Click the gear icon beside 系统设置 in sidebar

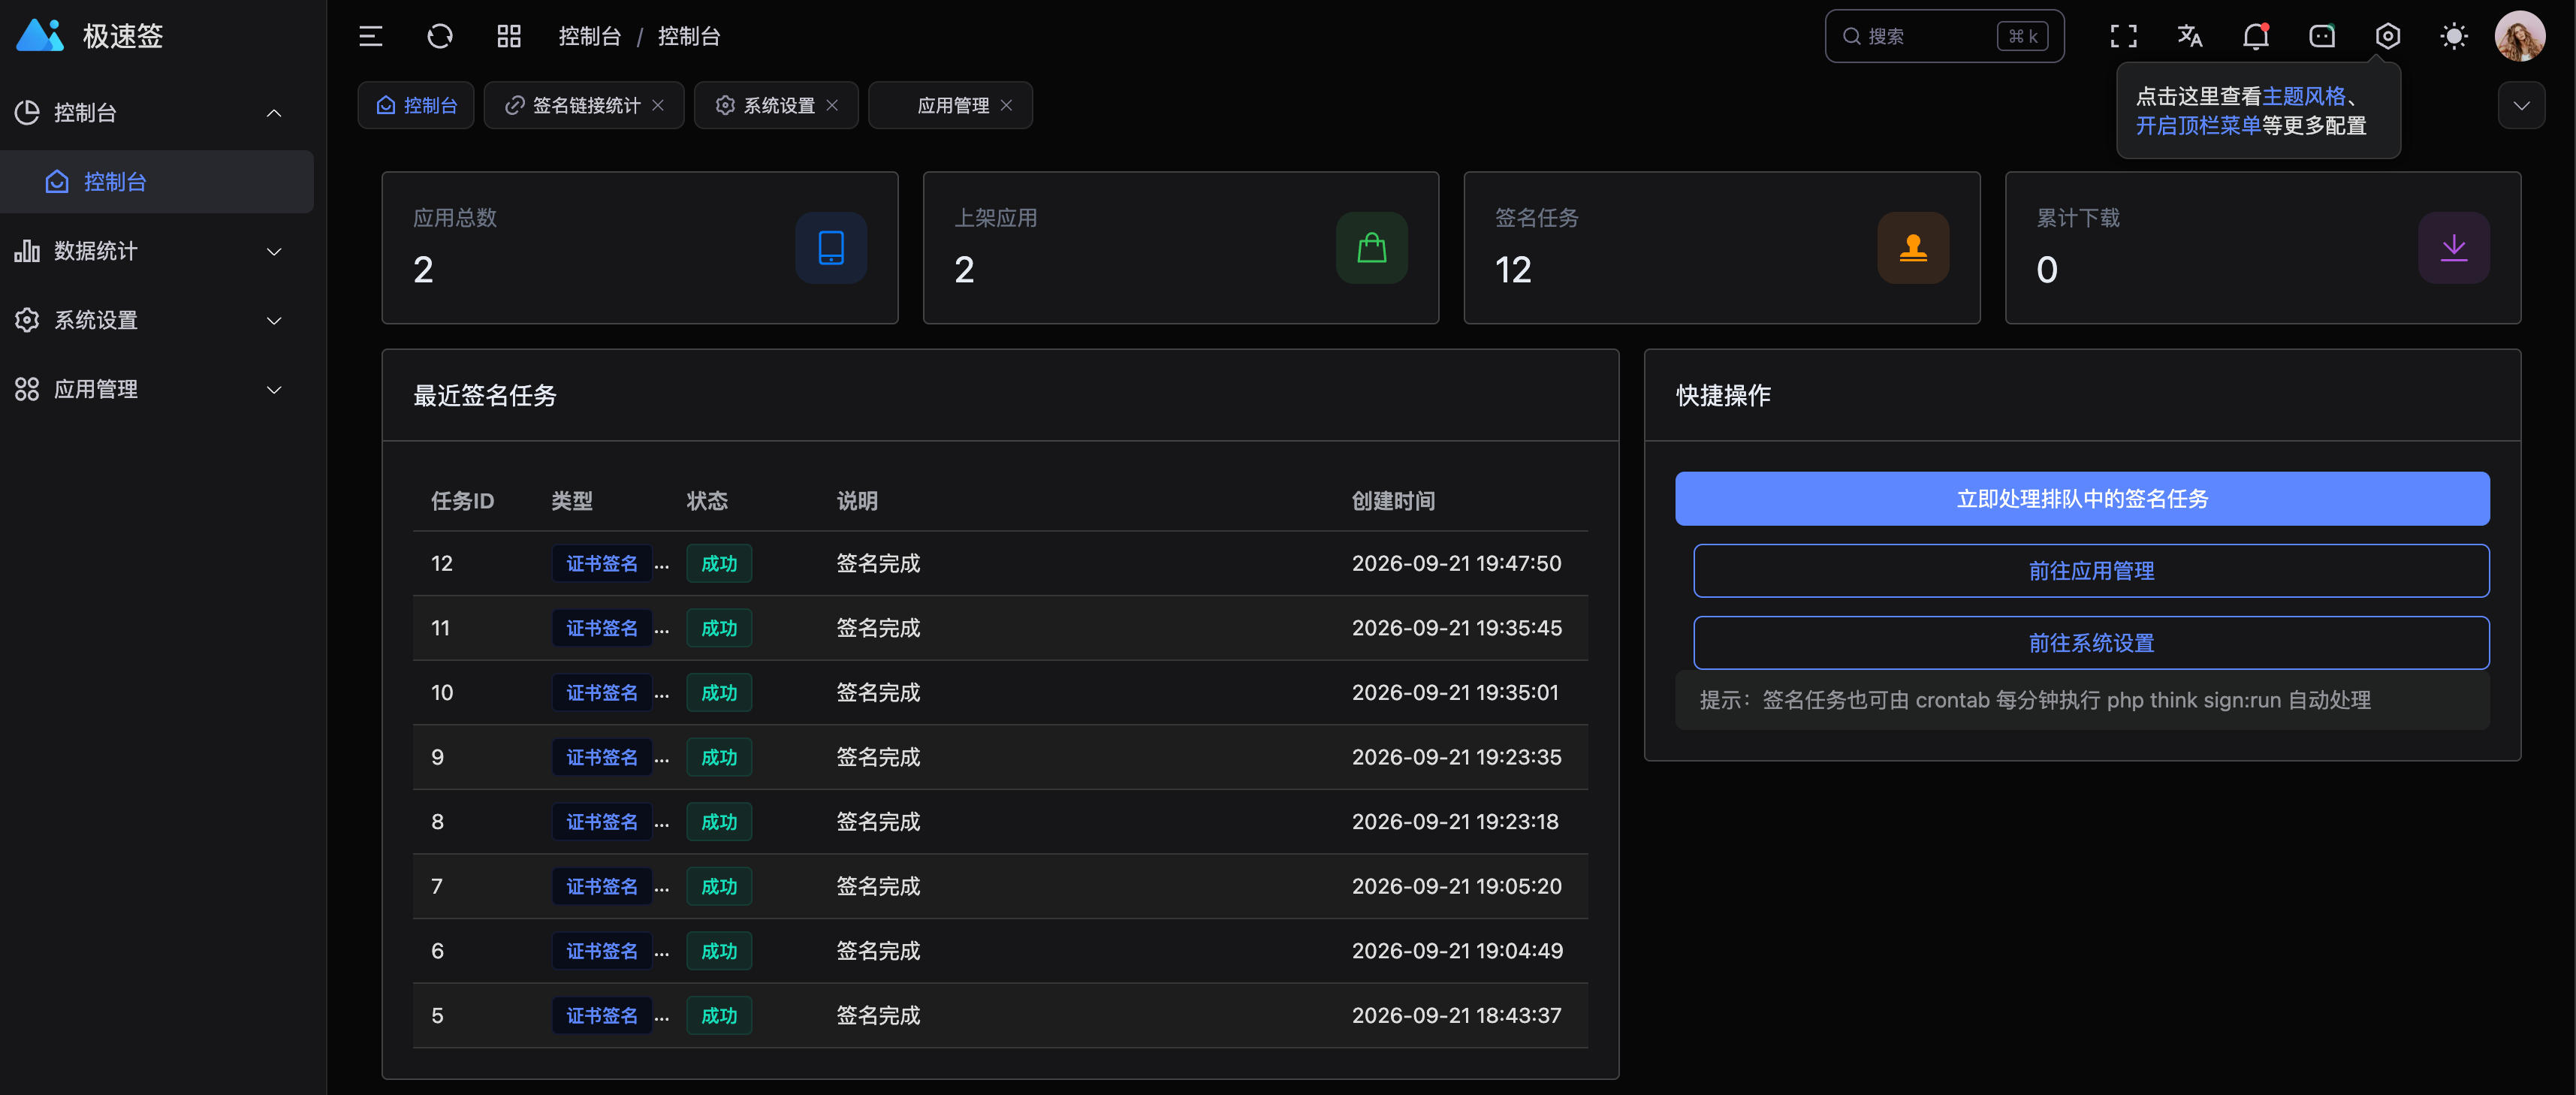(27, 320)
